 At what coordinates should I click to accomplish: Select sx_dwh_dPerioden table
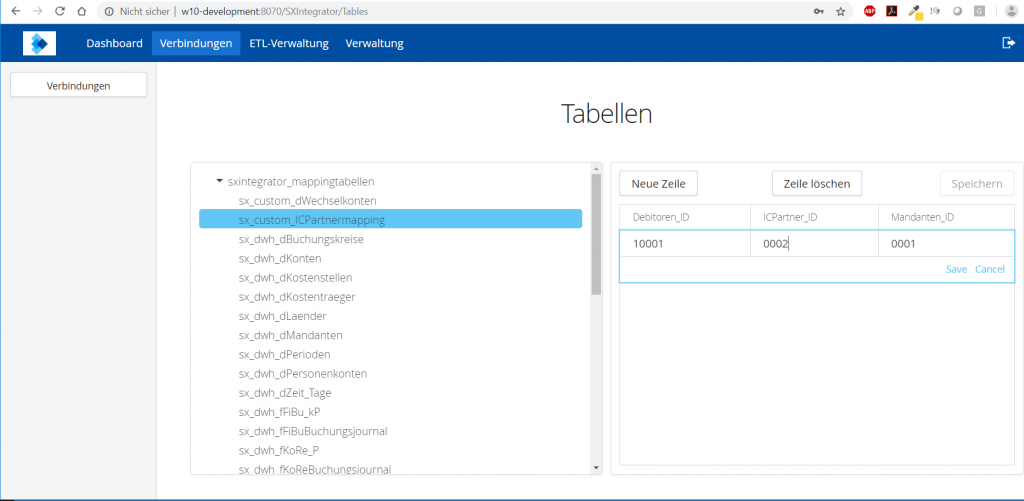click(285, 354)
